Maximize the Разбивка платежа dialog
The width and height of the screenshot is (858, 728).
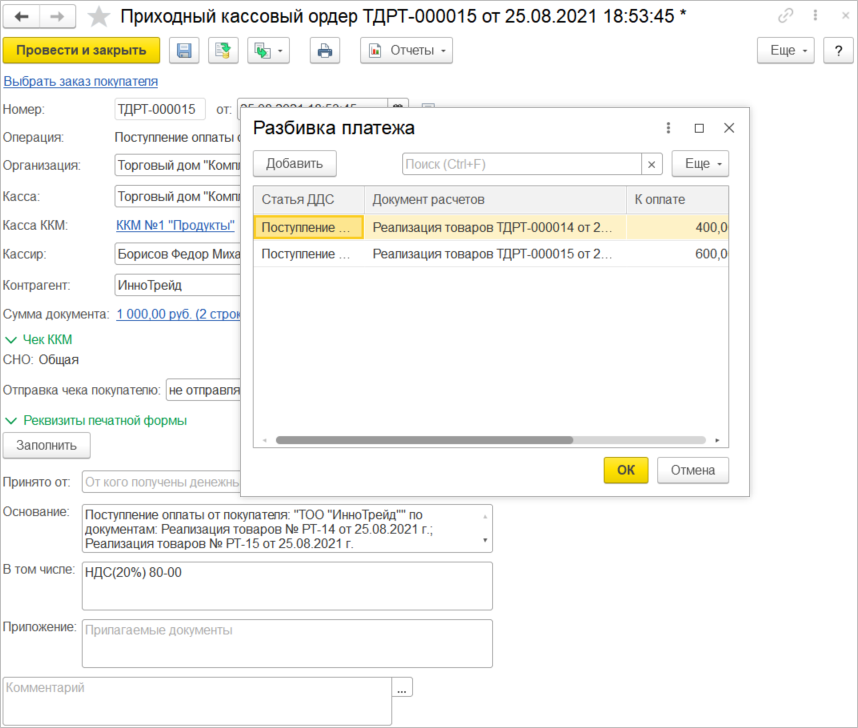click(699, 128)
